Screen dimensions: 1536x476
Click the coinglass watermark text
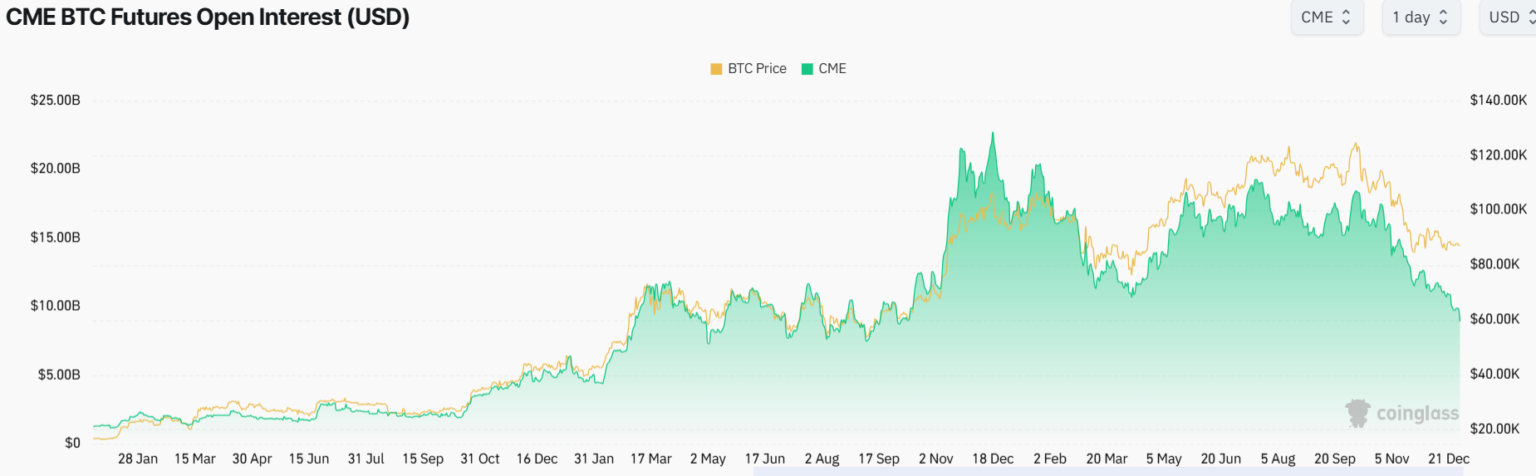(1418, 413)
